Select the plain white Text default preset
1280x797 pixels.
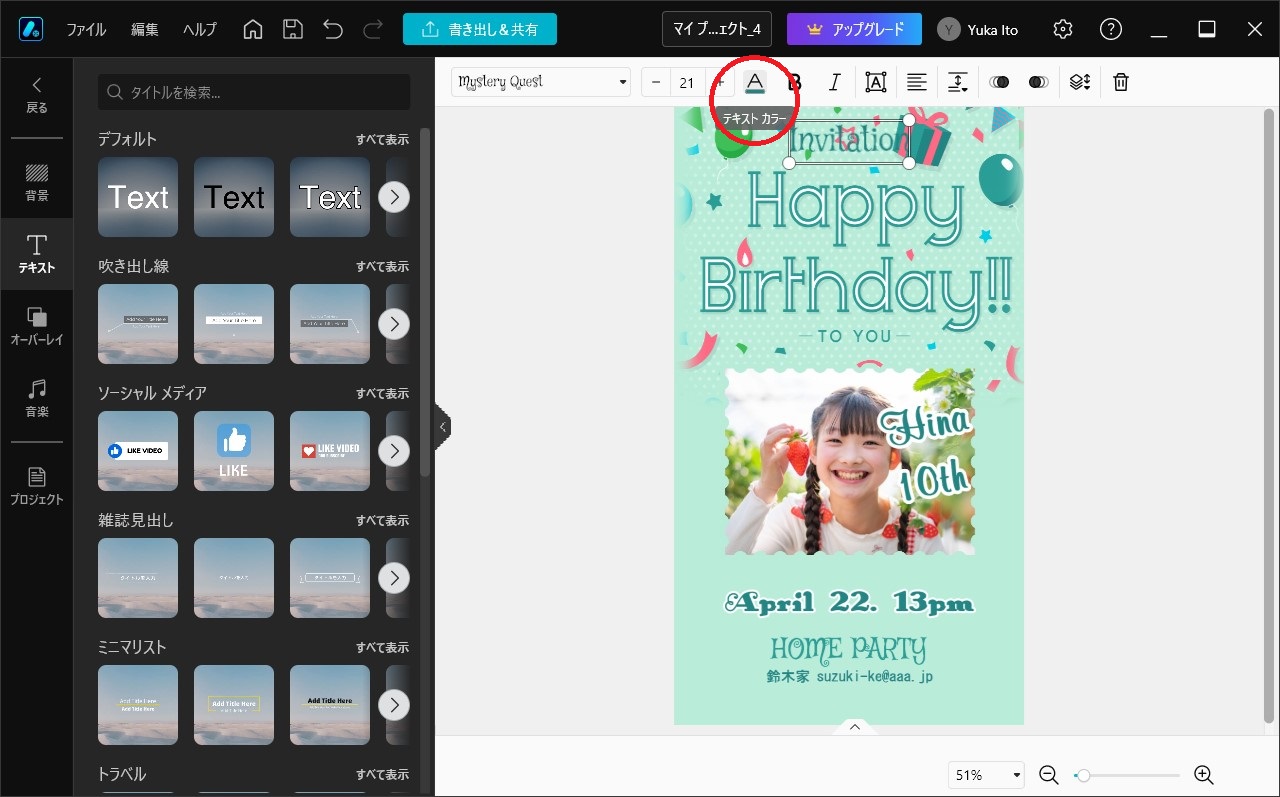138,197
